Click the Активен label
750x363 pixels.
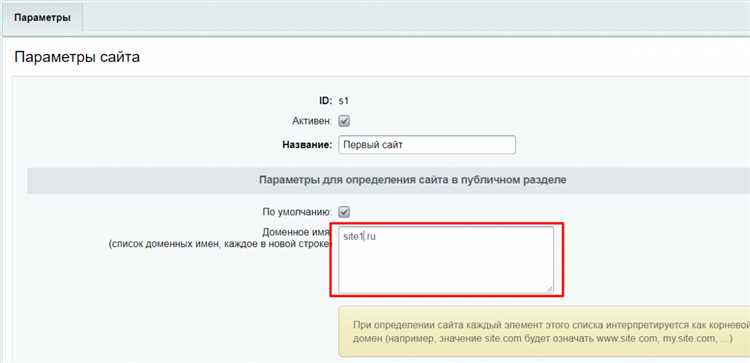tap(311, 121)
